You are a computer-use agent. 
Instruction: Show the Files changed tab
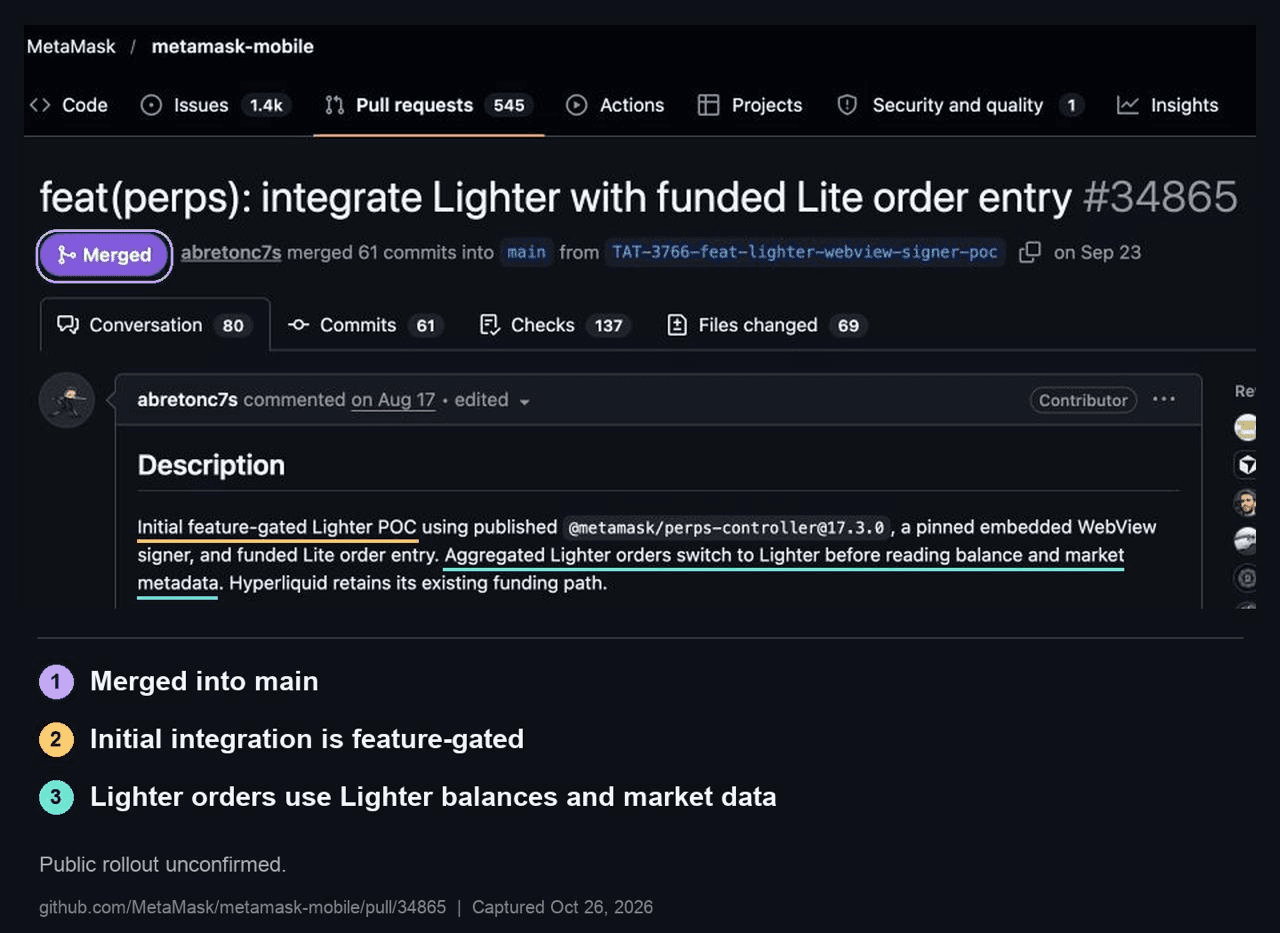[767, 325]
